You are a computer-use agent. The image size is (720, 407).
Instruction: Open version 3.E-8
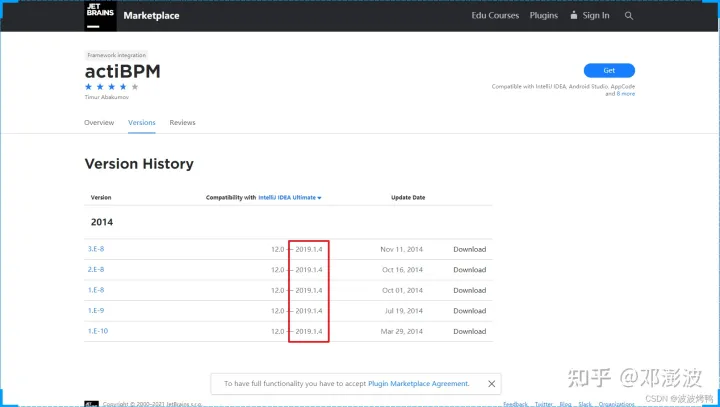[x=96, y=249]
